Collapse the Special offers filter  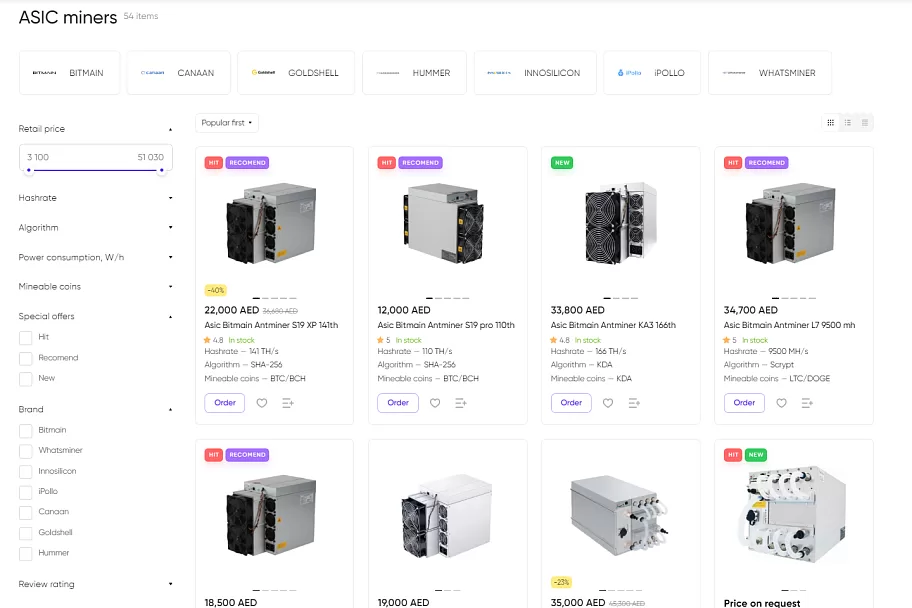[95, 316]
